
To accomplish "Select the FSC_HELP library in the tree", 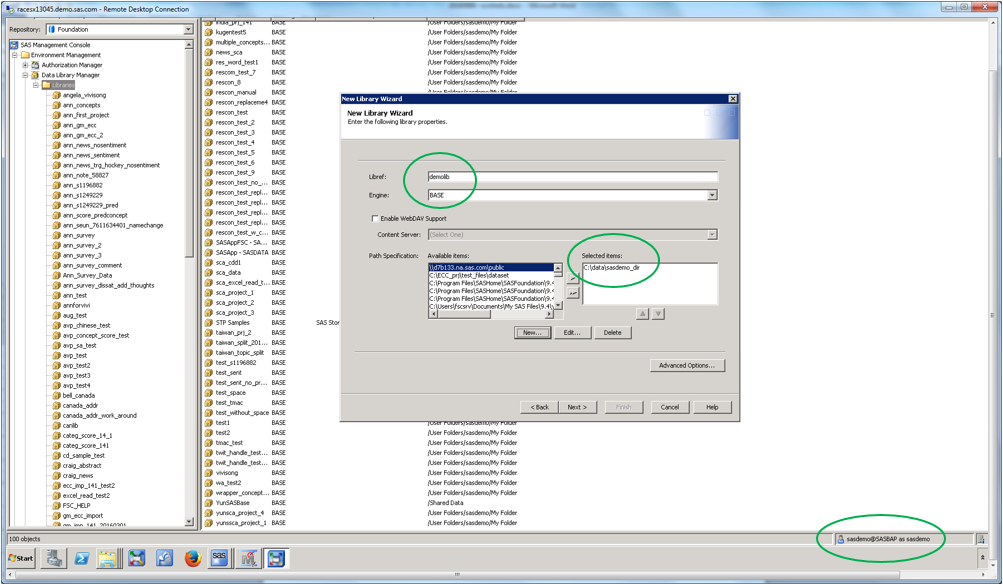I will 76,505.
